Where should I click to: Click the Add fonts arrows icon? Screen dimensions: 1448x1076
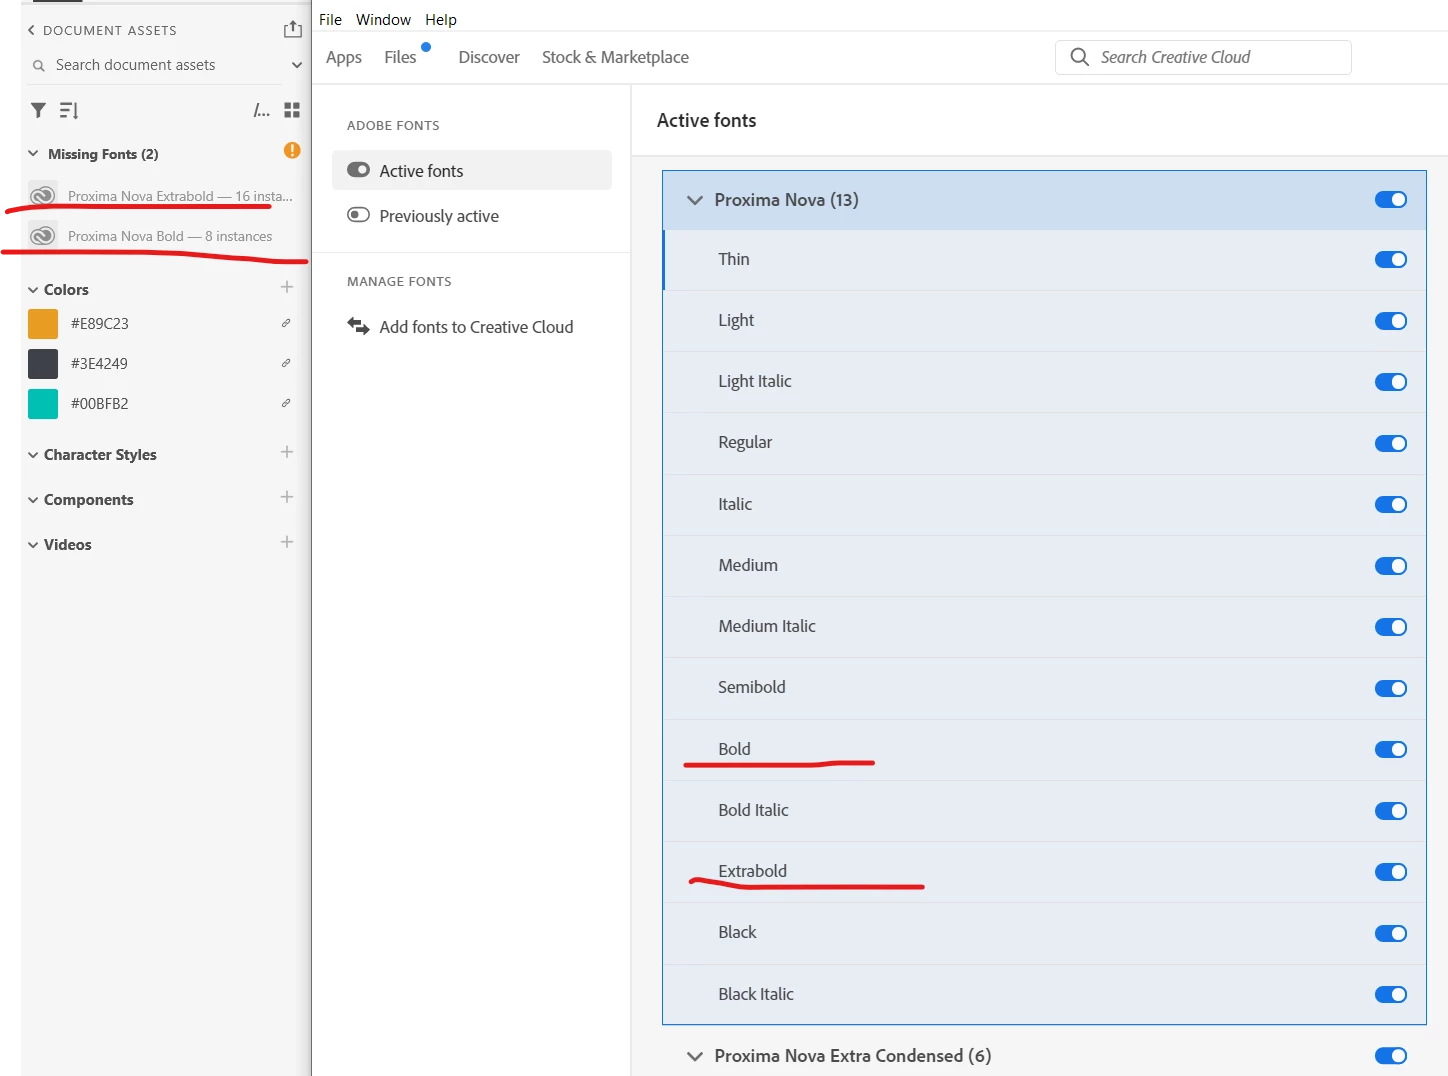pos(358,326)
